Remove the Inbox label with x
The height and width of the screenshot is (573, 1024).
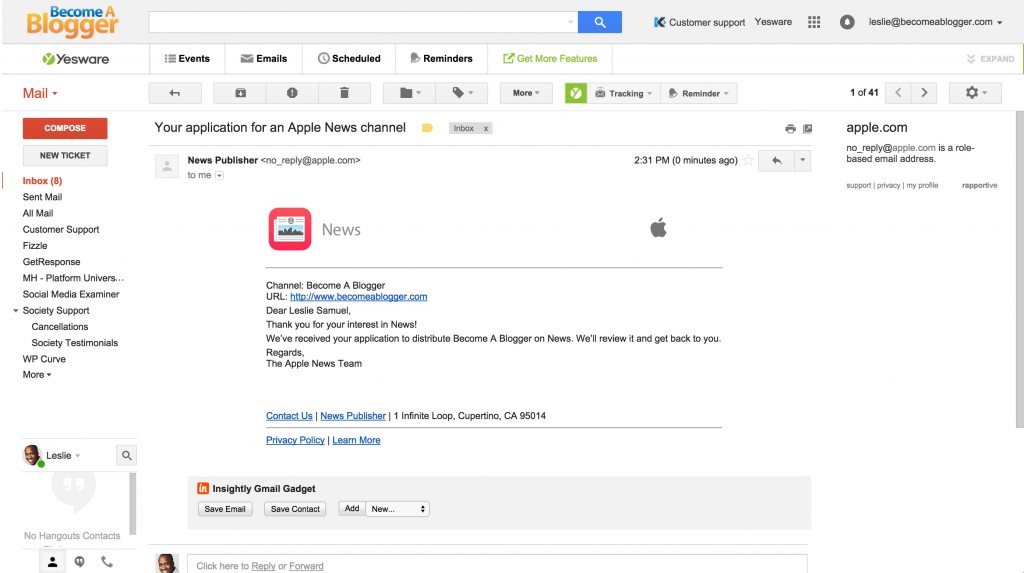tap(485, 129)
